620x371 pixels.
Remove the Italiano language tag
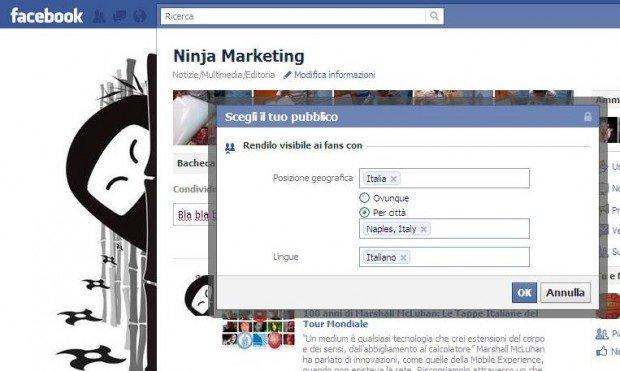[403, 258]
